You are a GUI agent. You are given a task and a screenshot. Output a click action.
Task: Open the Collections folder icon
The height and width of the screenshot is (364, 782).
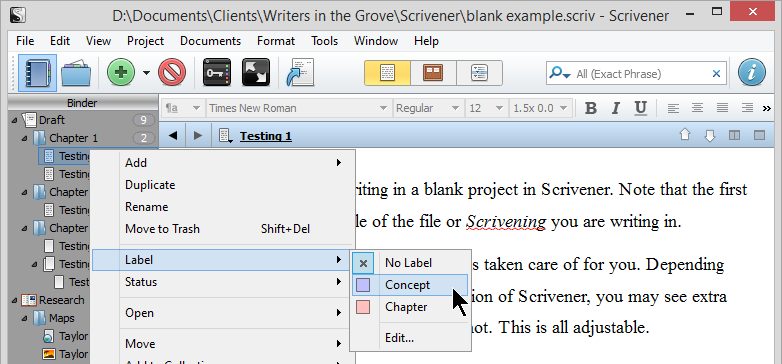[x=76, y=73]
